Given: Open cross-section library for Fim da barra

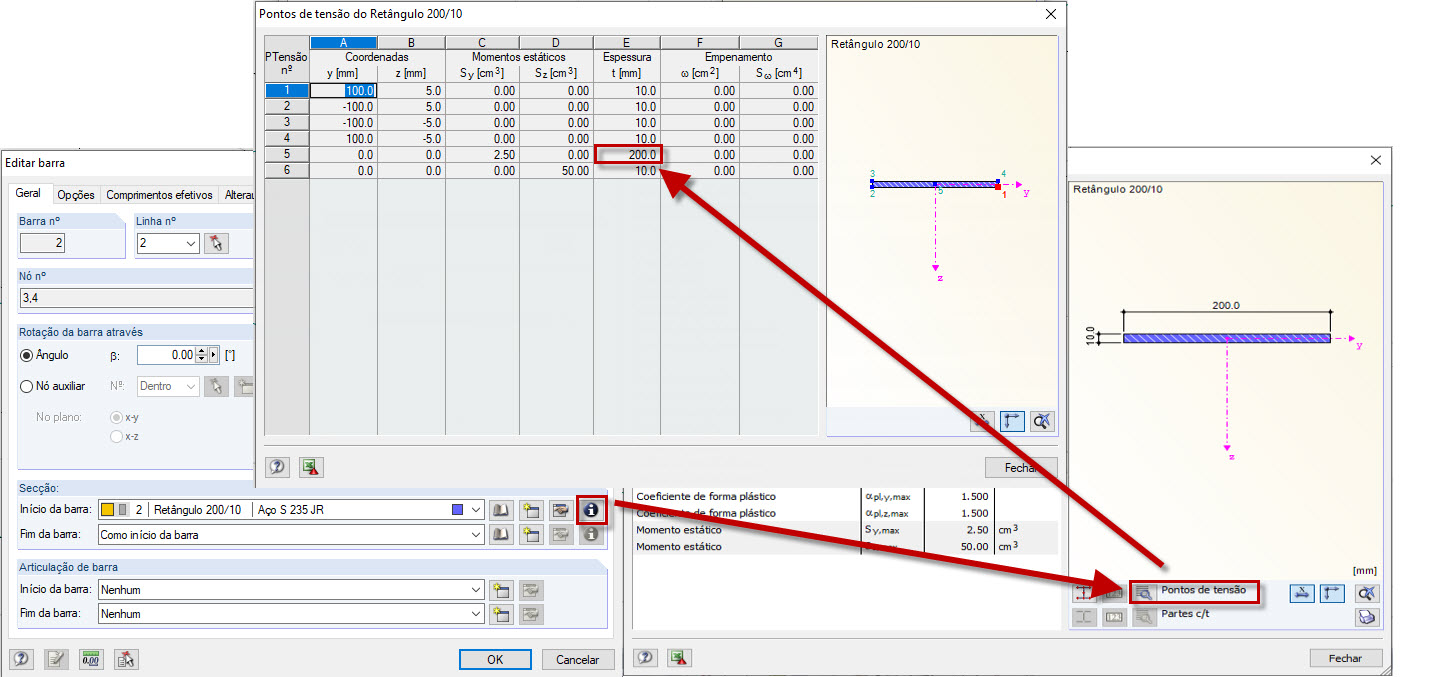Looking at the screenshot, I should tap(502, 535).
